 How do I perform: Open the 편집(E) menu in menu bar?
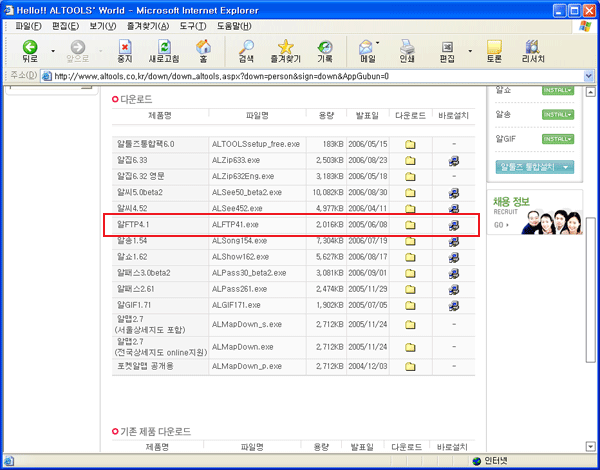pyautogui.click(x=65, y=26)
